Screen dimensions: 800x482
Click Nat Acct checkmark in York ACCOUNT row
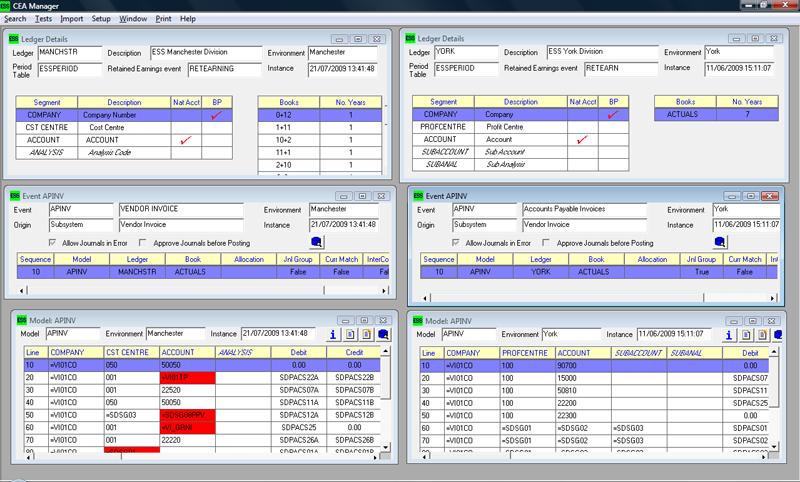tap(582, 140)
